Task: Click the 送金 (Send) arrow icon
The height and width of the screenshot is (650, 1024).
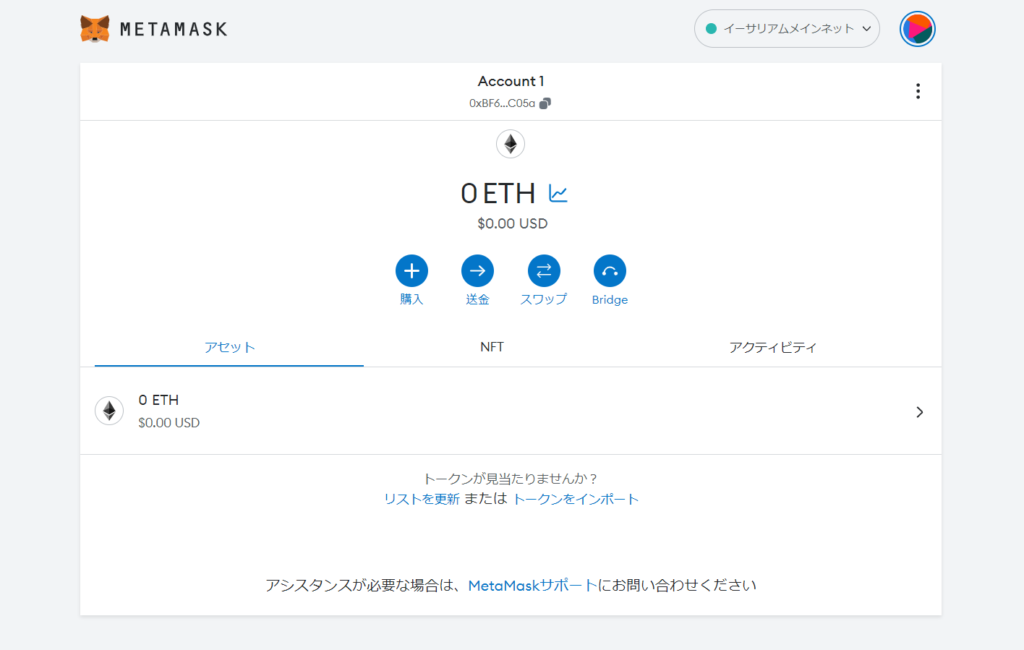Action: [477, 270]
